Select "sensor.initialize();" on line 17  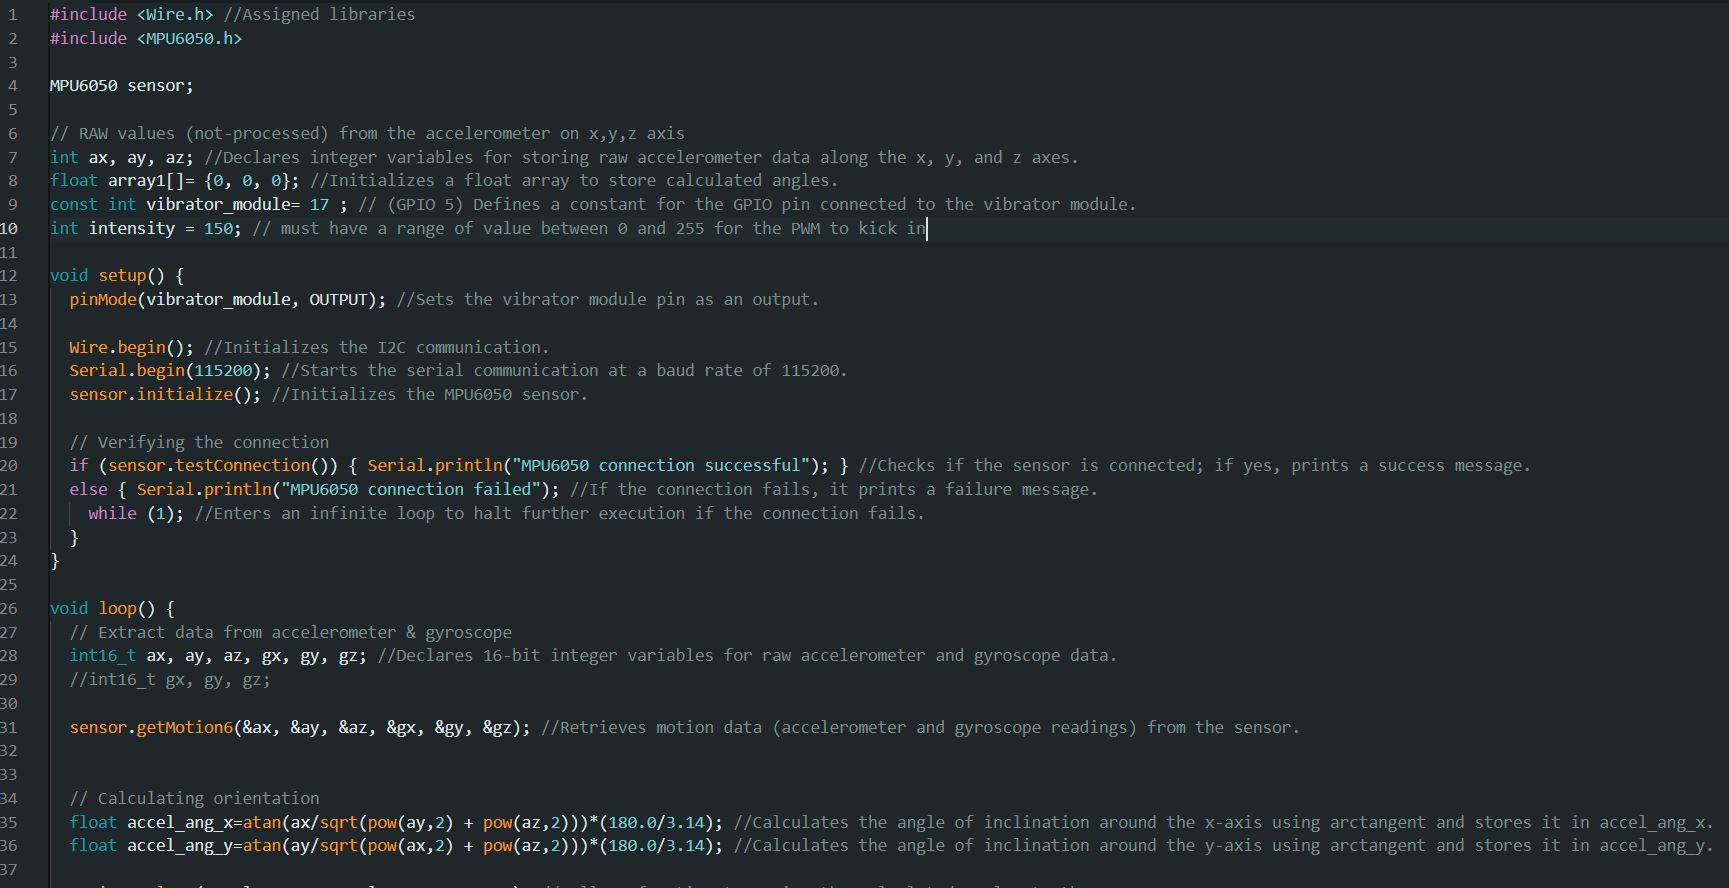click(165, 394)
